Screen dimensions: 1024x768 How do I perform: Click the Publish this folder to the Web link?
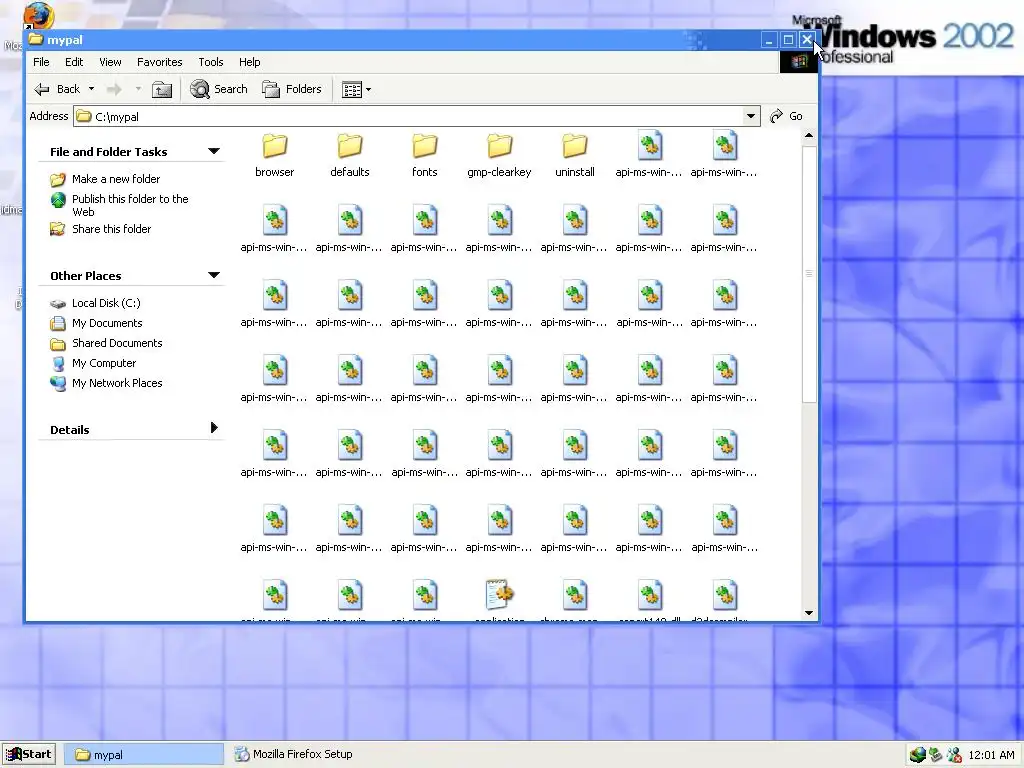130,205
